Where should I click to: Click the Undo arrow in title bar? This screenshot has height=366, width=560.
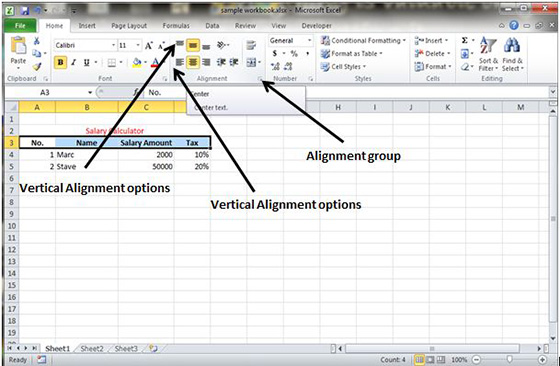coord(37,11)
